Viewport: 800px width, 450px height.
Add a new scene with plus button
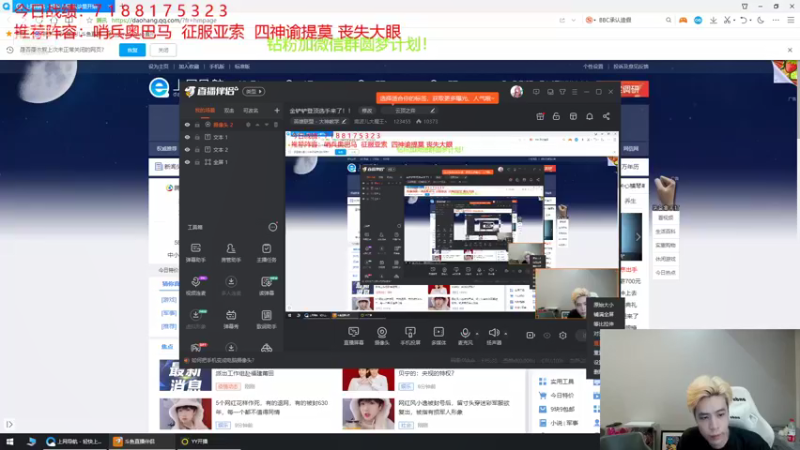click(x=277, y=110)
